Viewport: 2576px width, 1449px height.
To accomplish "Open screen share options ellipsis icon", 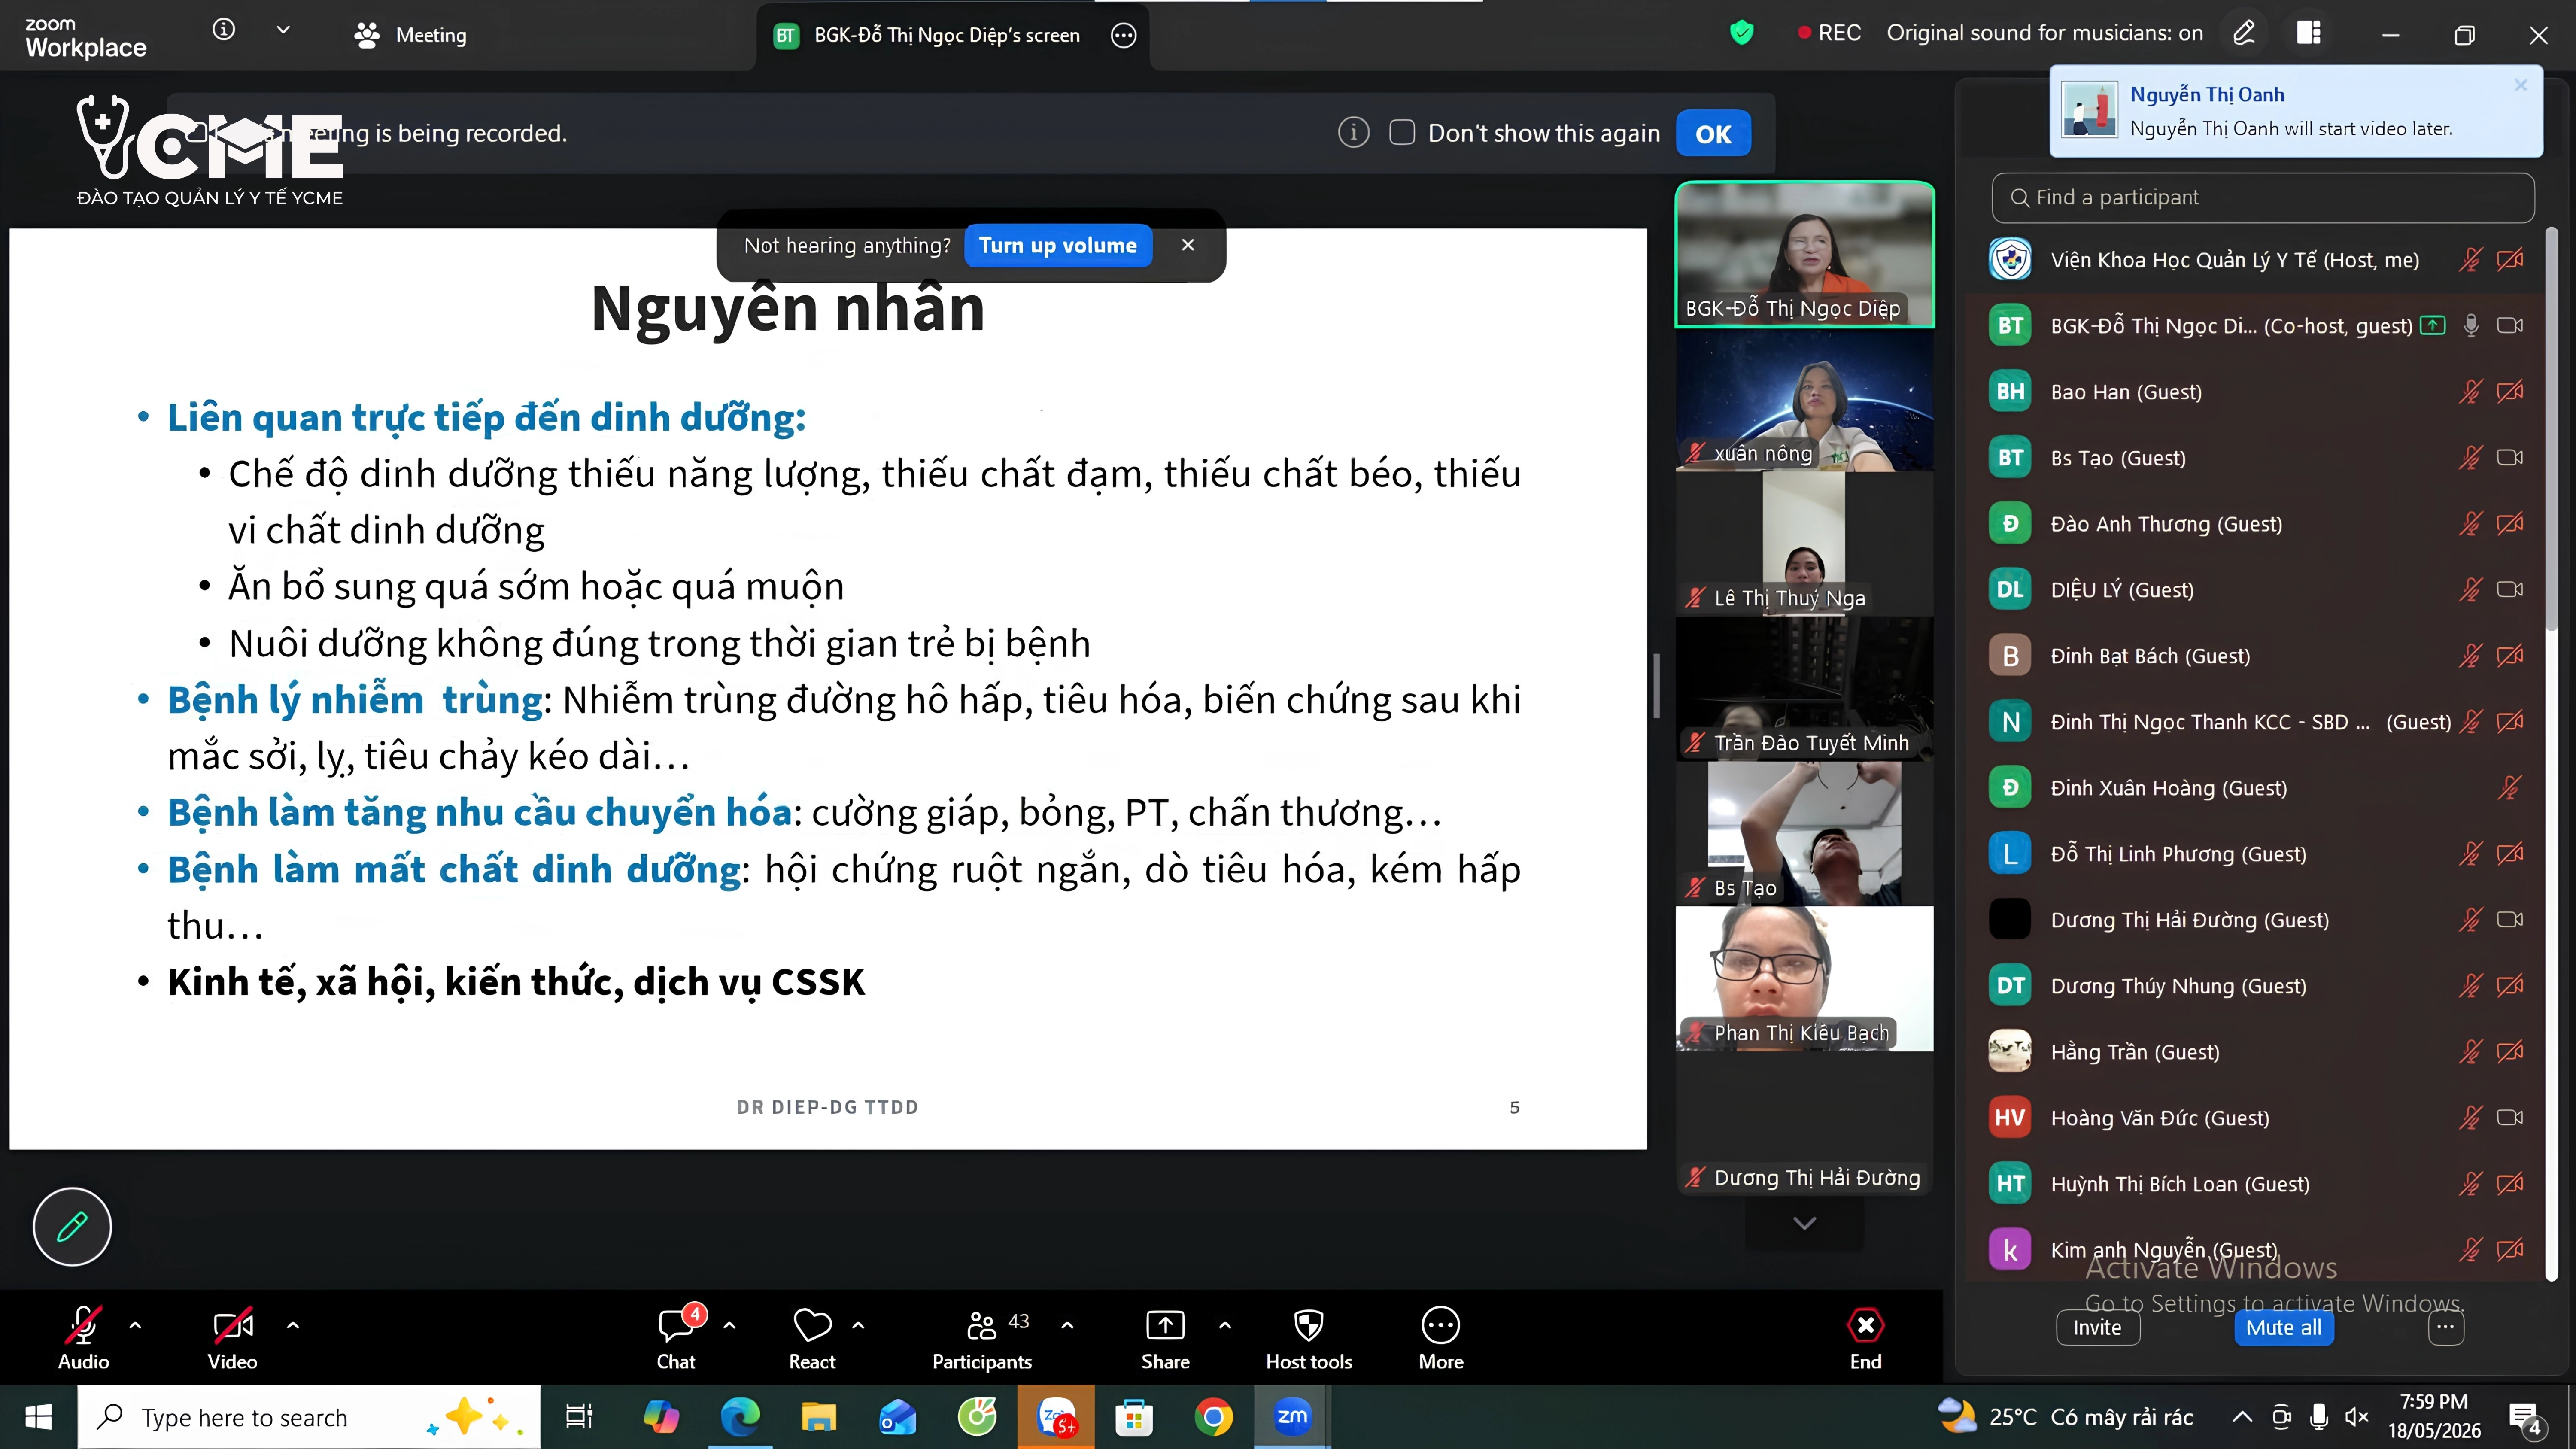I will [1124, 35].
